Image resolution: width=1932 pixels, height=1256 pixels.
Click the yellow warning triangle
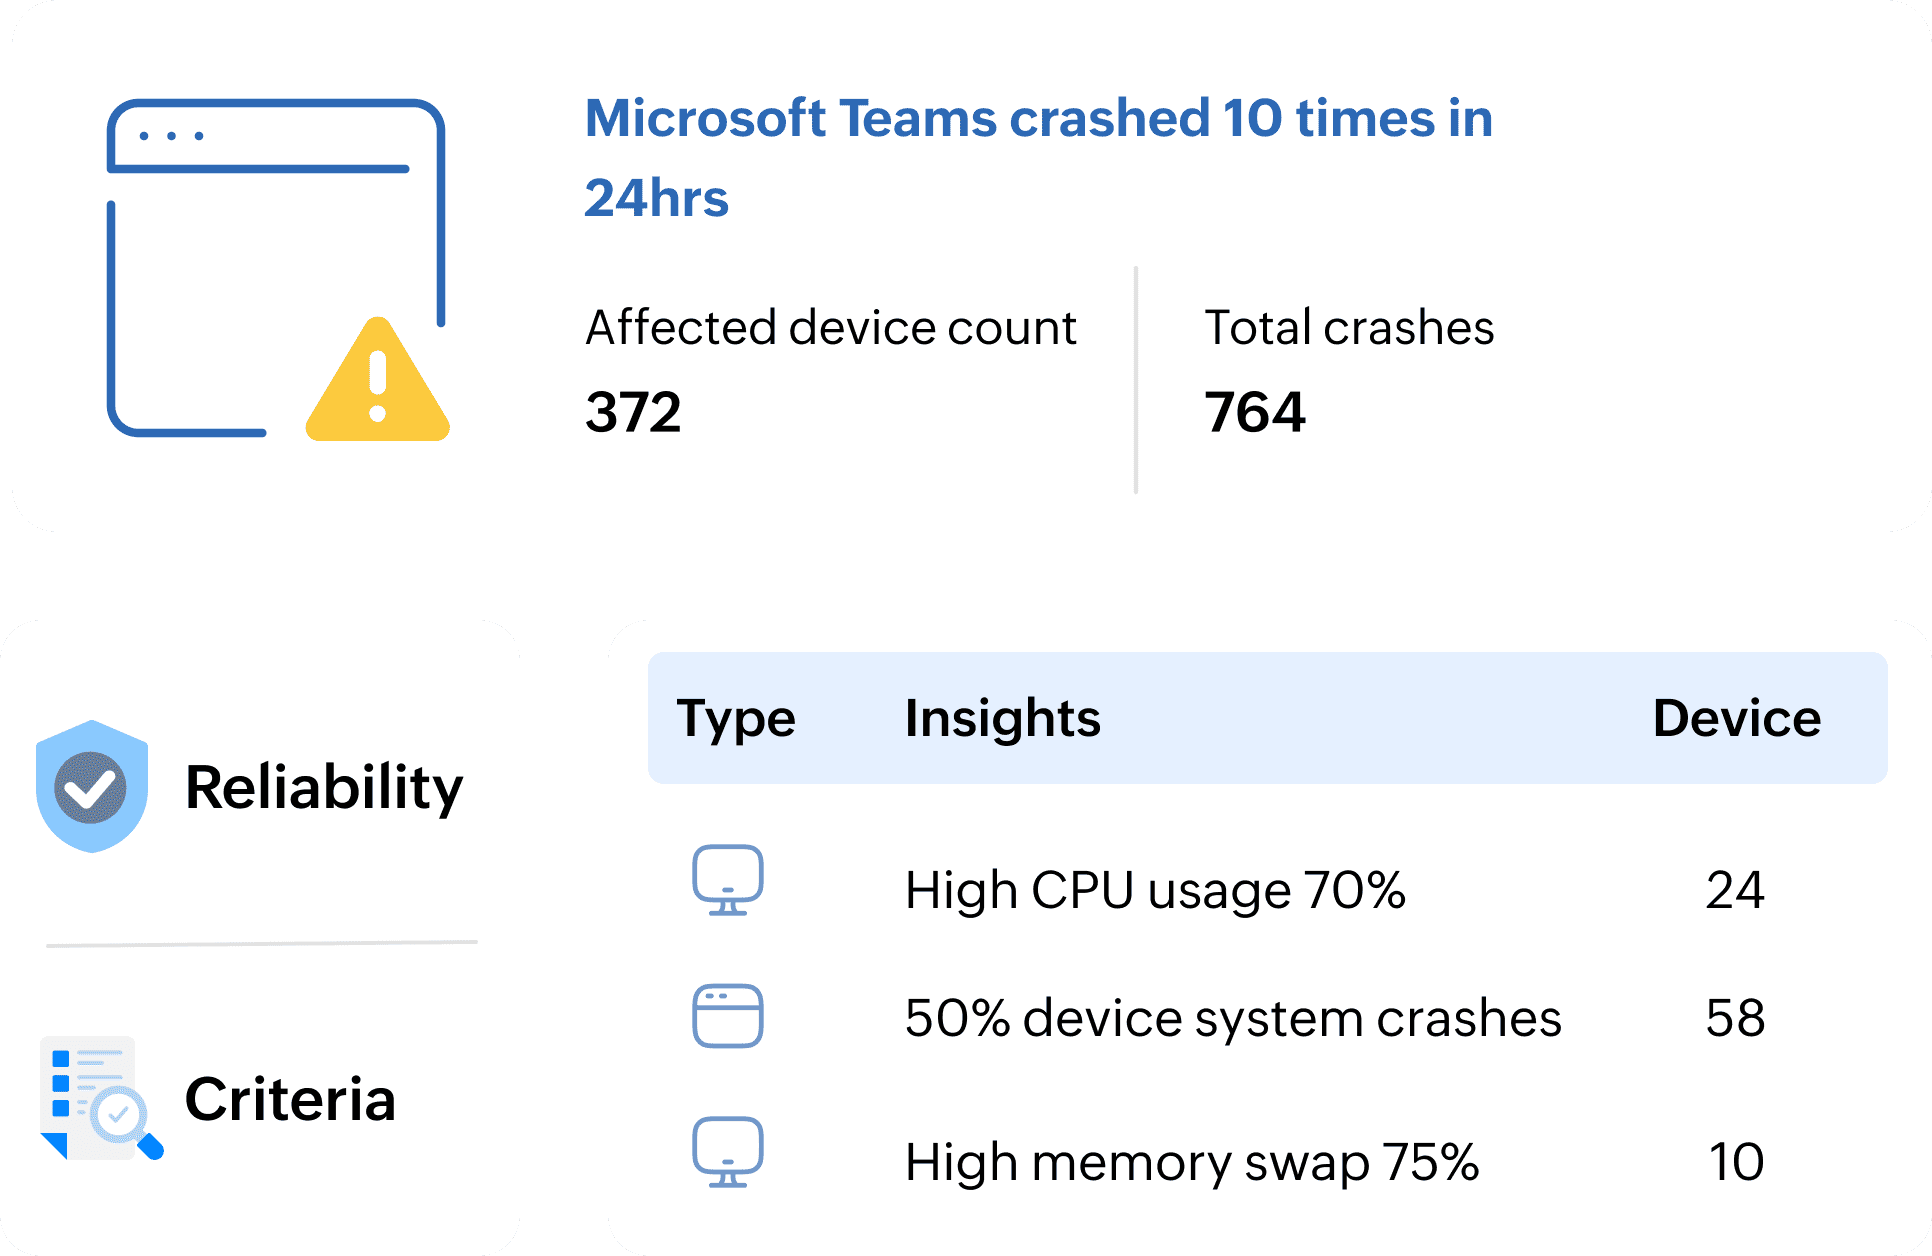378,385
